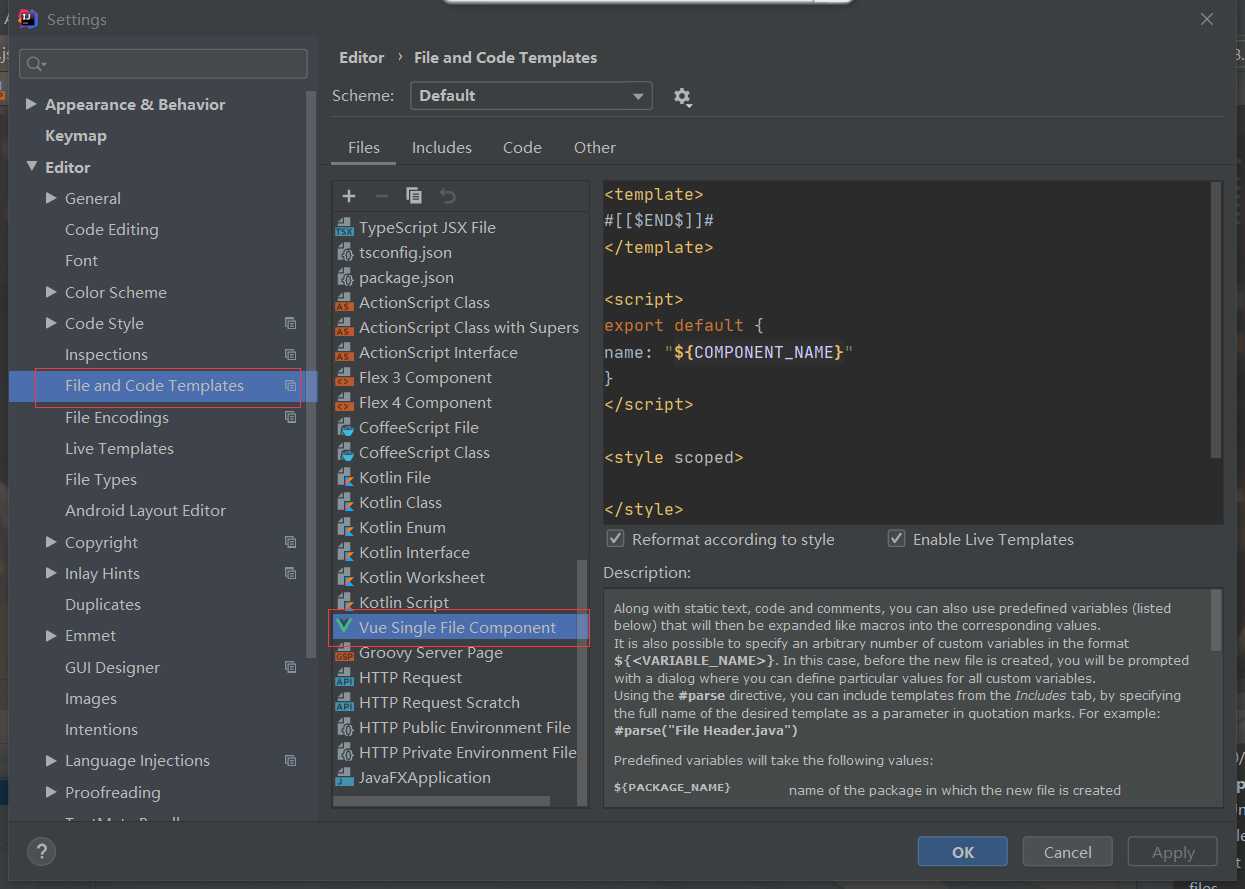Click the Flex 3 Component icon

[344, 377]
